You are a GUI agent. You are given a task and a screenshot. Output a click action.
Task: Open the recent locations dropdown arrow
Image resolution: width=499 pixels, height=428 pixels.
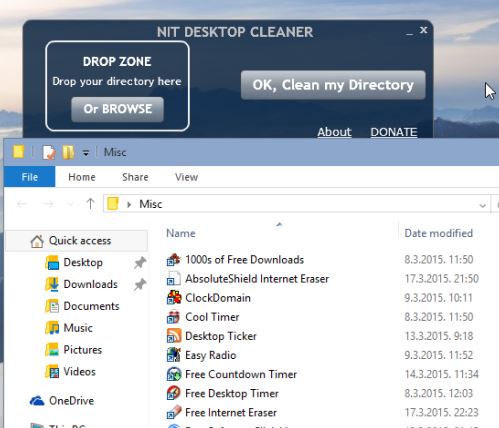pos(70,204)
